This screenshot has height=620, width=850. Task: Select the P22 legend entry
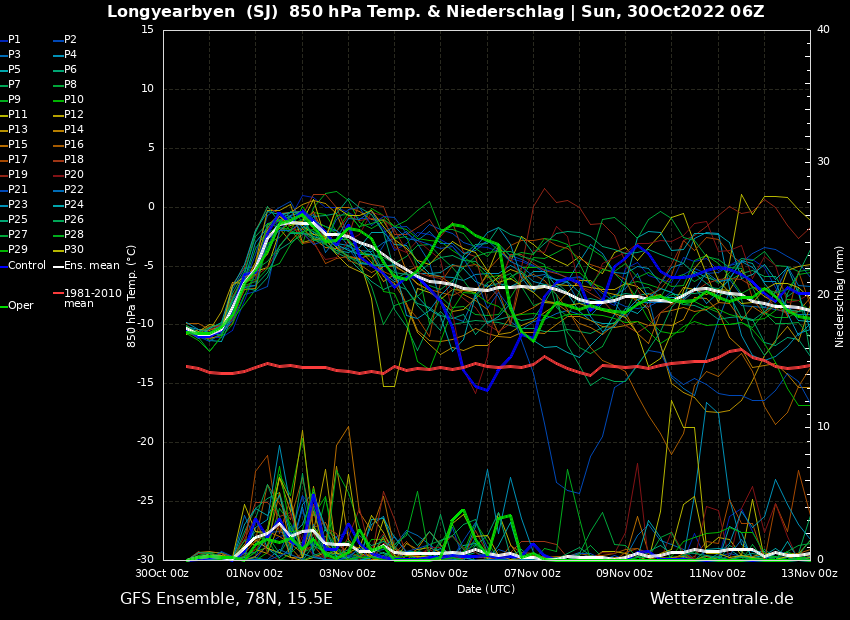coord(74,190)
